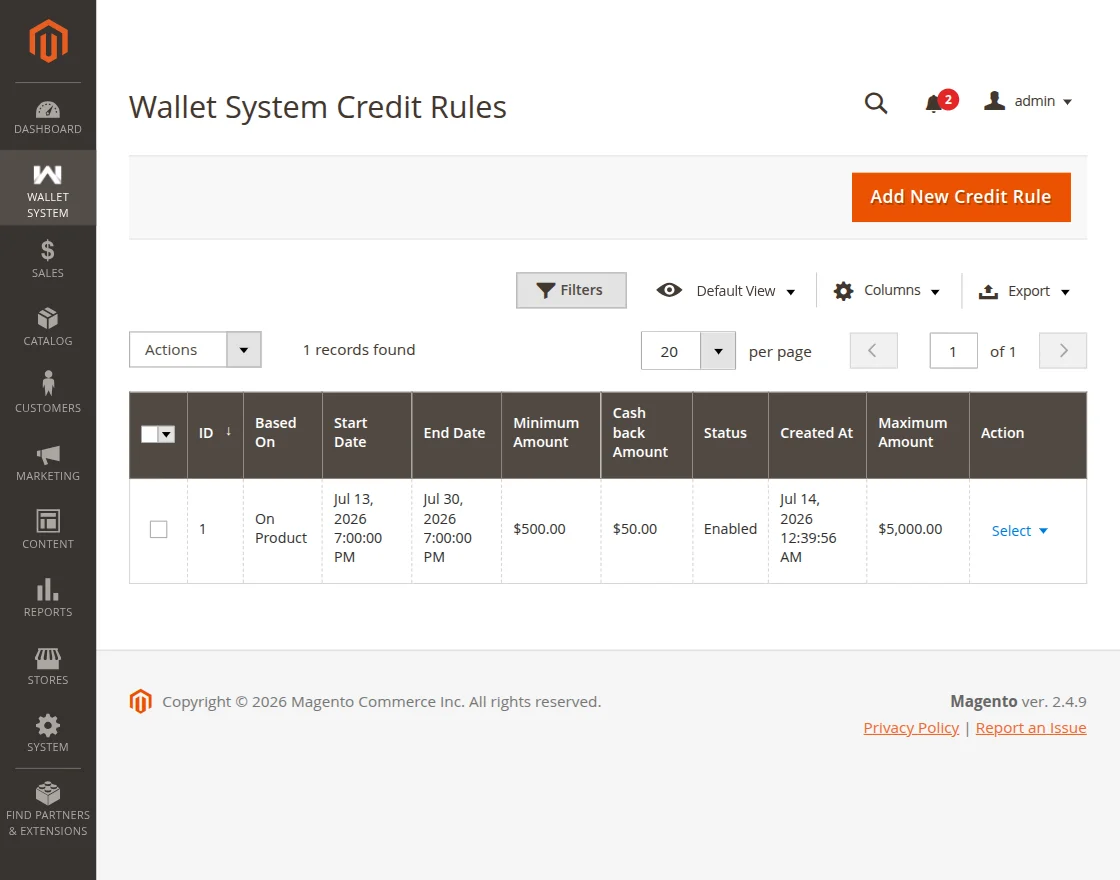Open the Stores menu
Screen dimensions: 1120x880
click(48, 666)
